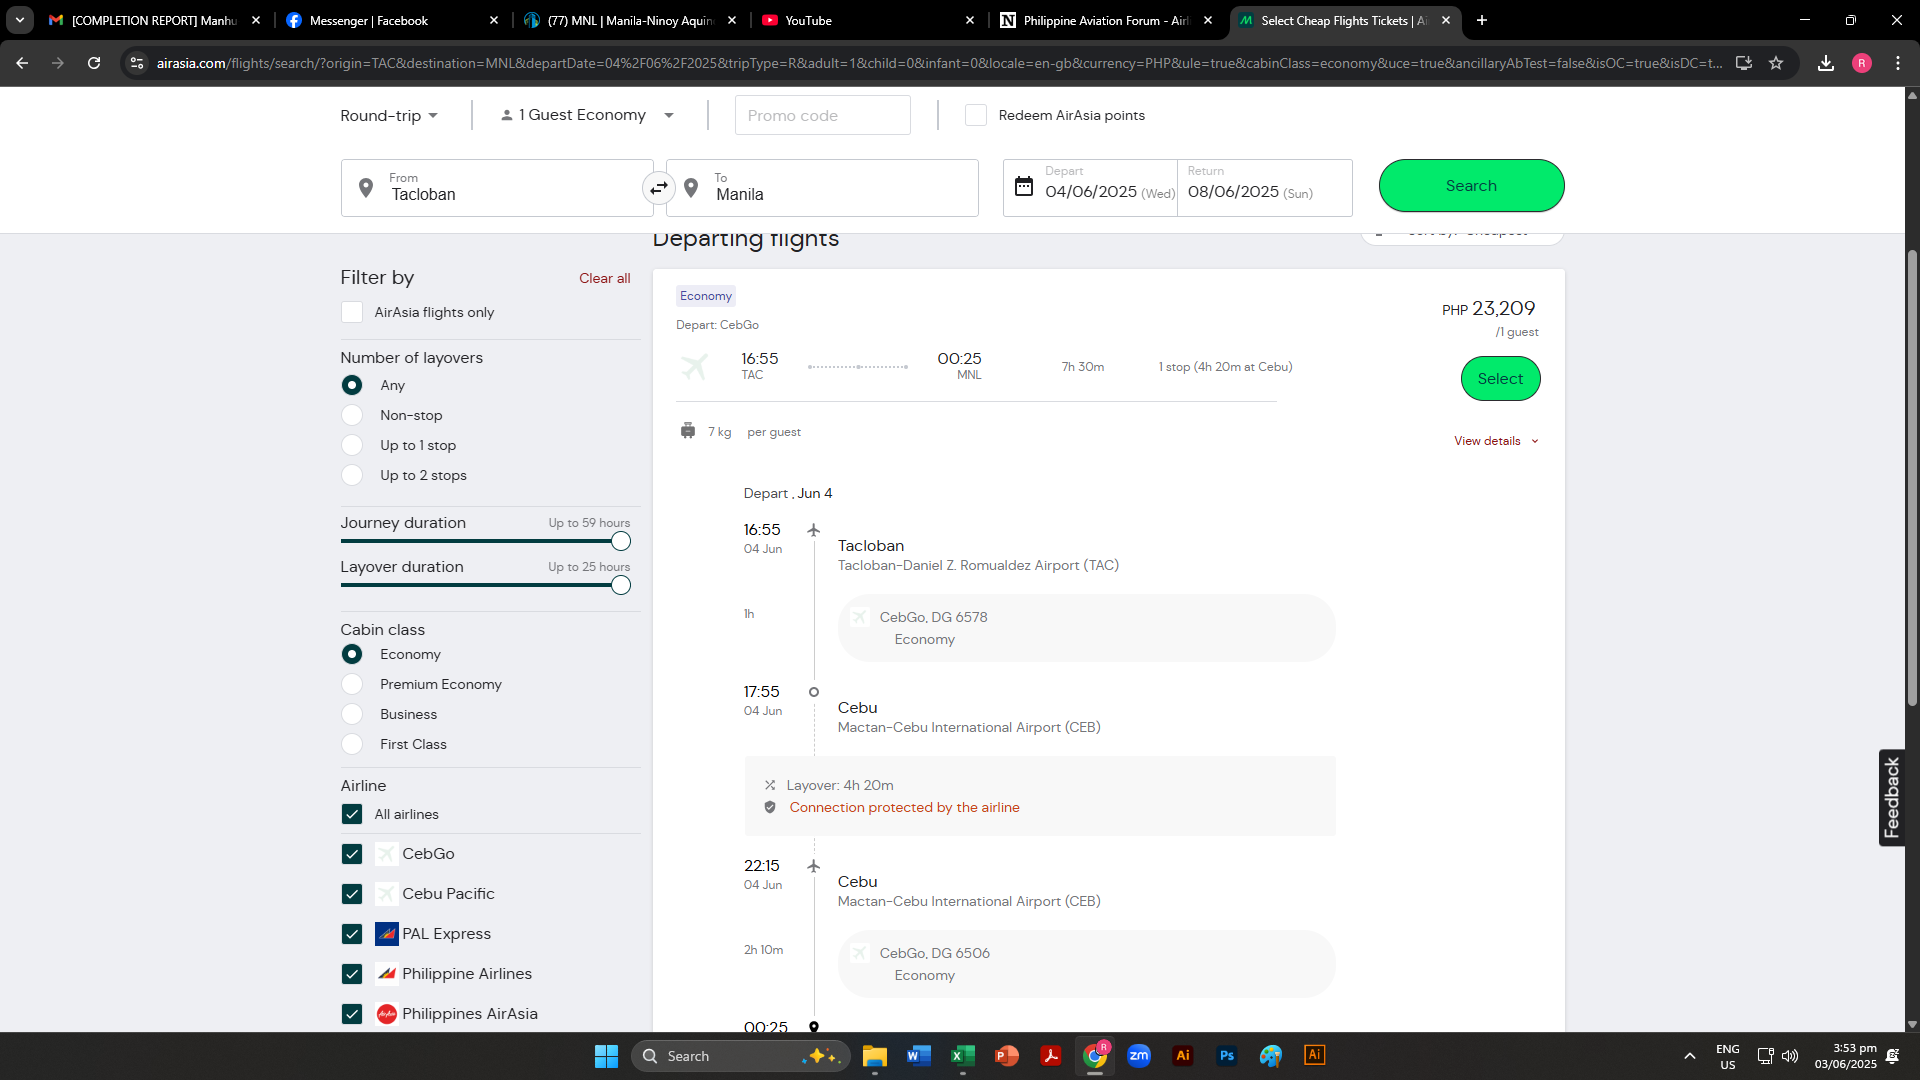Bookmark this page with star icon
1920x1080 pixels.
pyautogui.click(x=1776, y=63)
